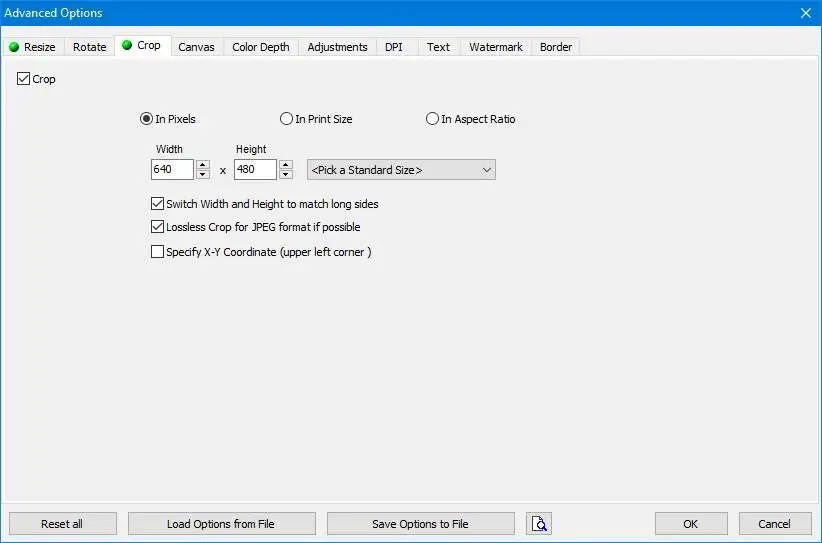Enable Specify X-Y Coordinate checkbox
Screen dimensions: 822x543
(x=157, y=252)
